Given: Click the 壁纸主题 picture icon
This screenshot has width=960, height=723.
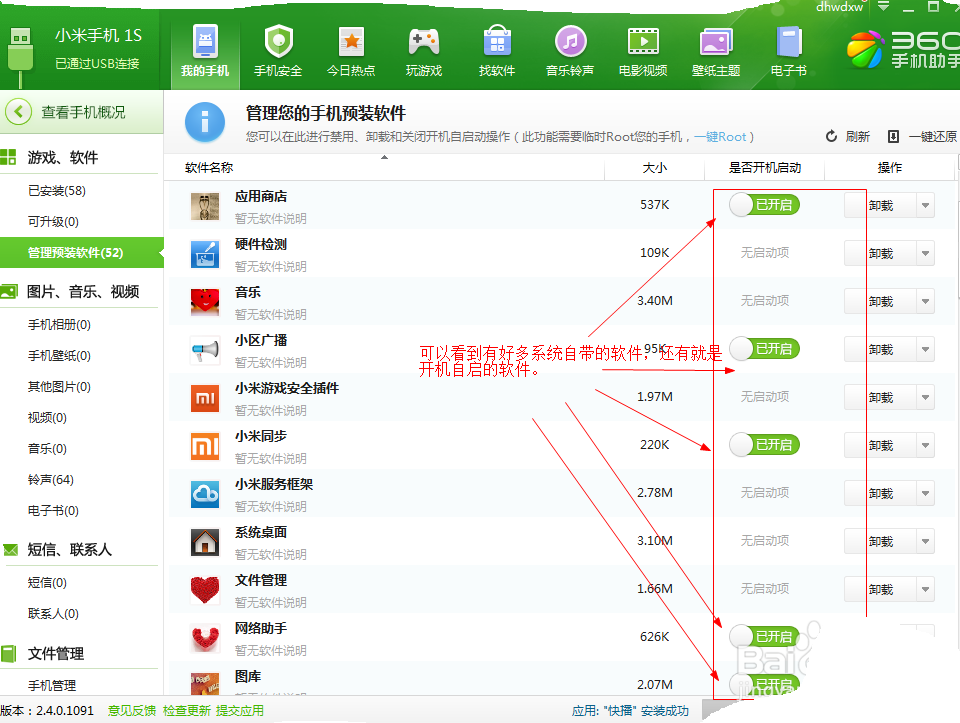Looking at the screenshot, I should 716,42.
